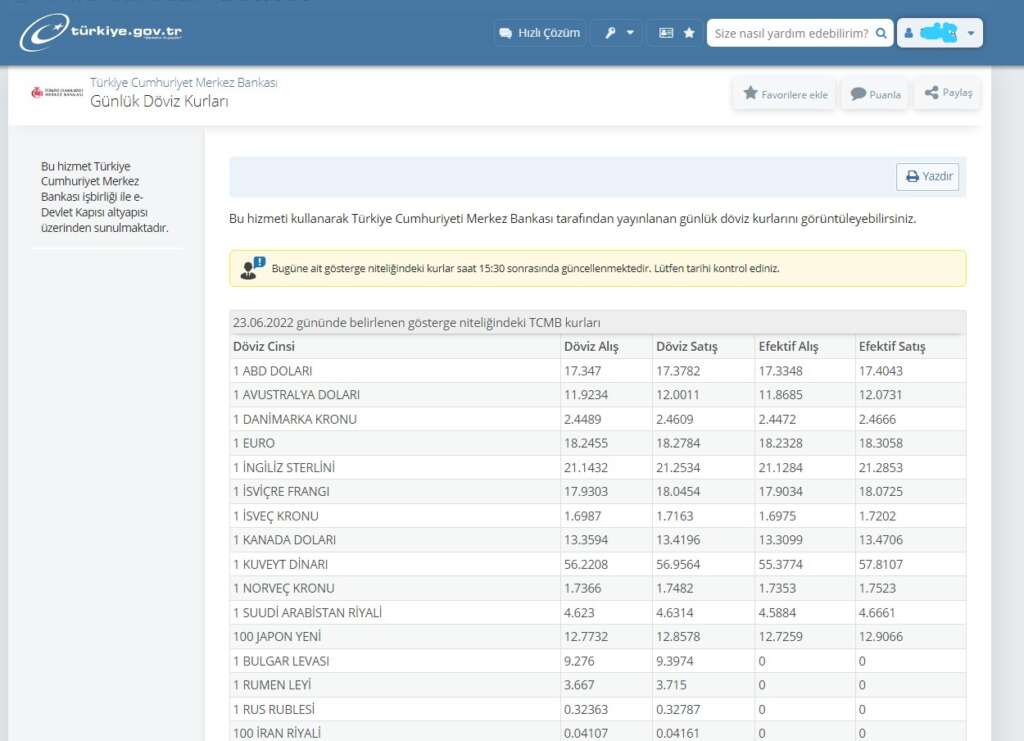Image resolution: width=1024 pixels, height=741 pixels.
Task: Open Türkiye Cumhuriyet Merkez Bankası link
Action: click(x=184, y=82)
